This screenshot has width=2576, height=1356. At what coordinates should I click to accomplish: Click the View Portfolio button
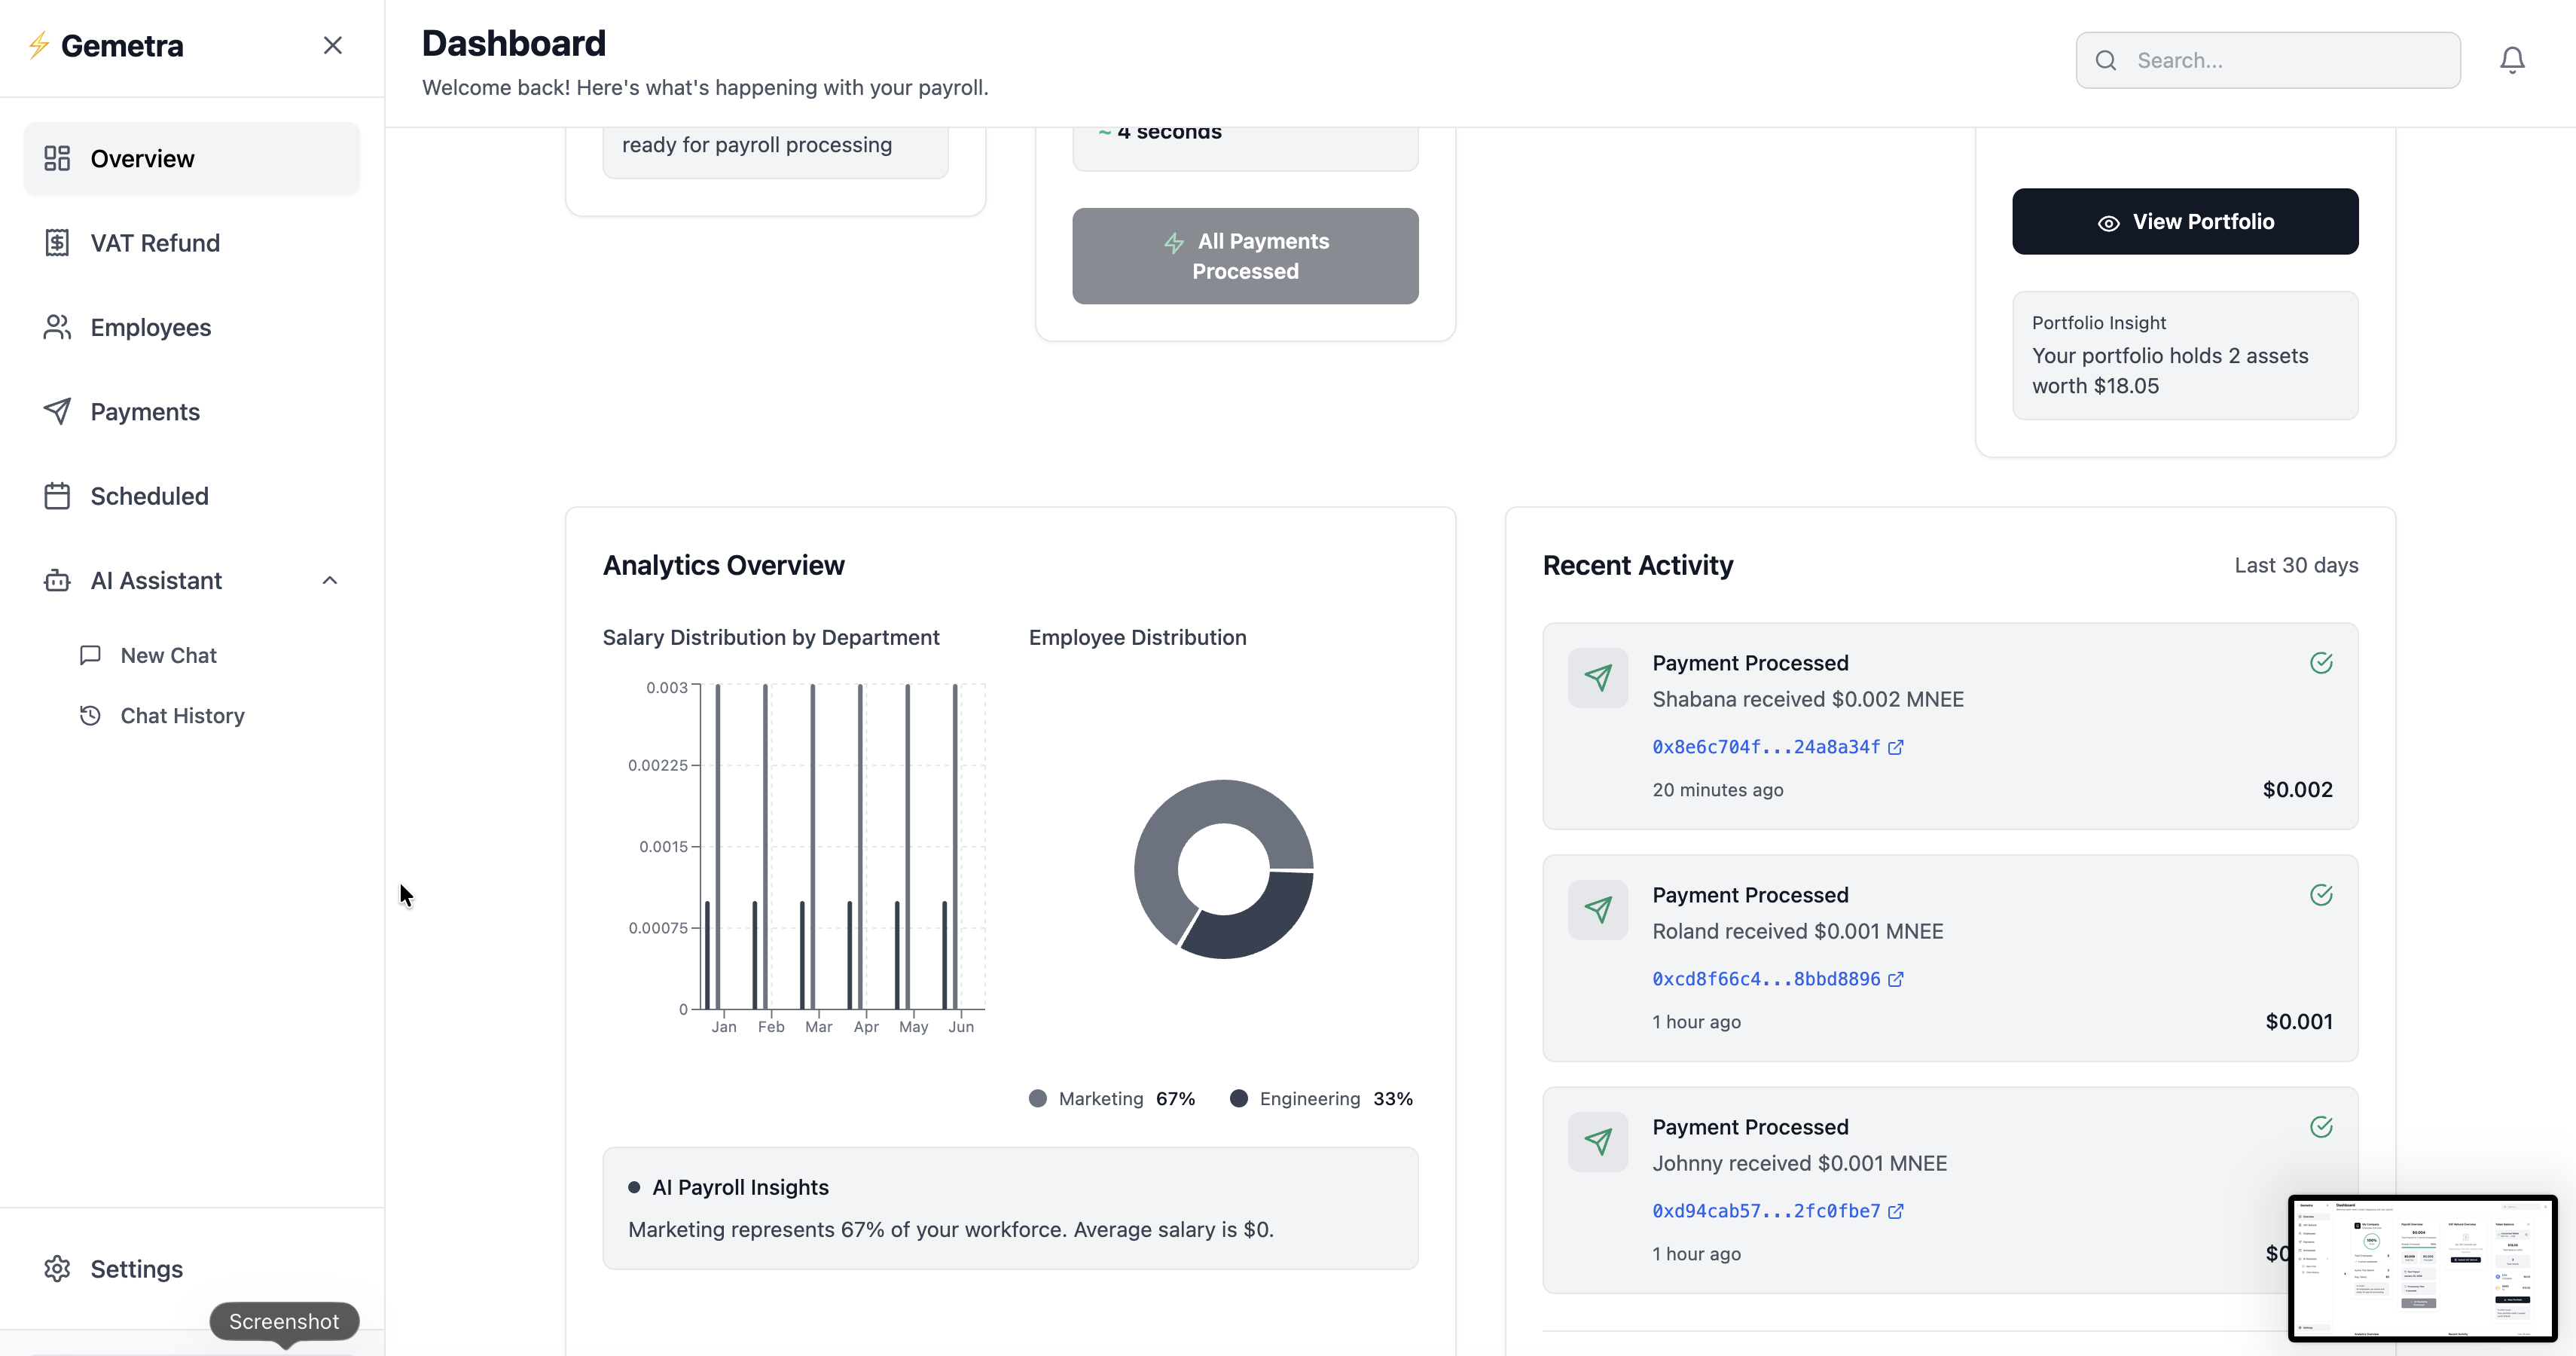click(x=2185, y=221)
